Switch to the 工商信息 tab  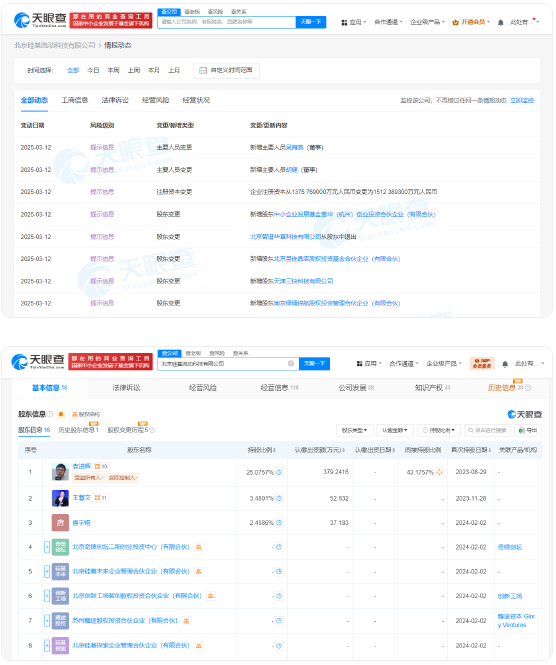(x=75, y=101)
